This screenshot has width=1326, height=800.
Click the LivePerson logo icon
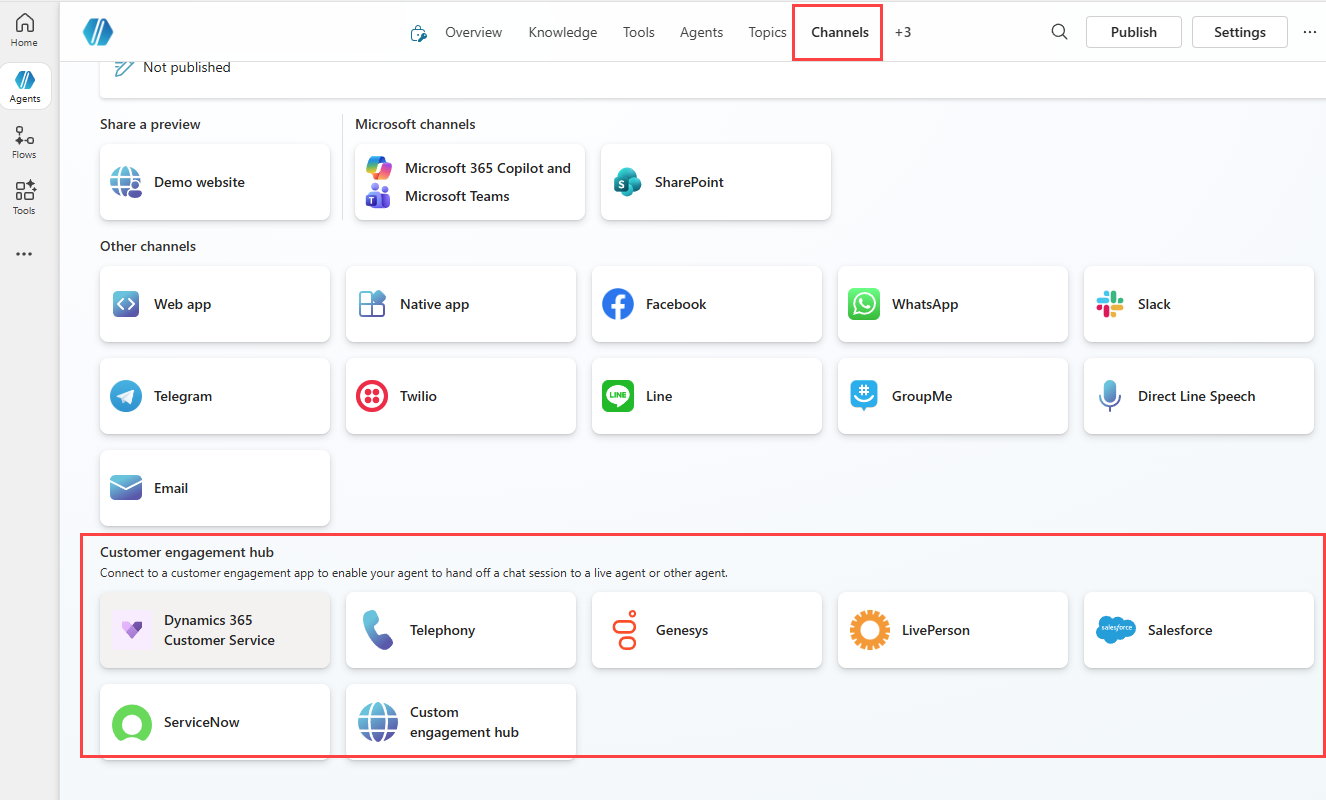(x=869, y=630)
